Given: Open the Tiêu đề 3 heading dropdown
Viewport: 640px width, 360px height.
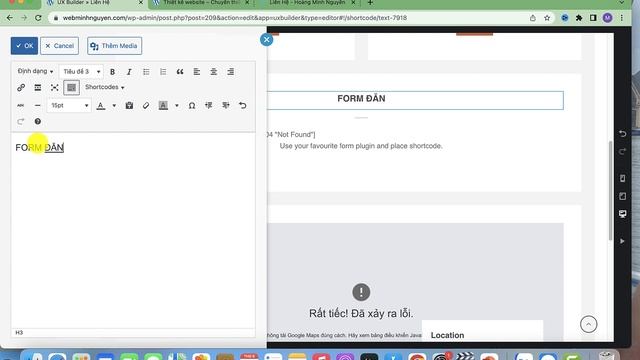Looking at the screenshot, I should (x=81, y=71).
